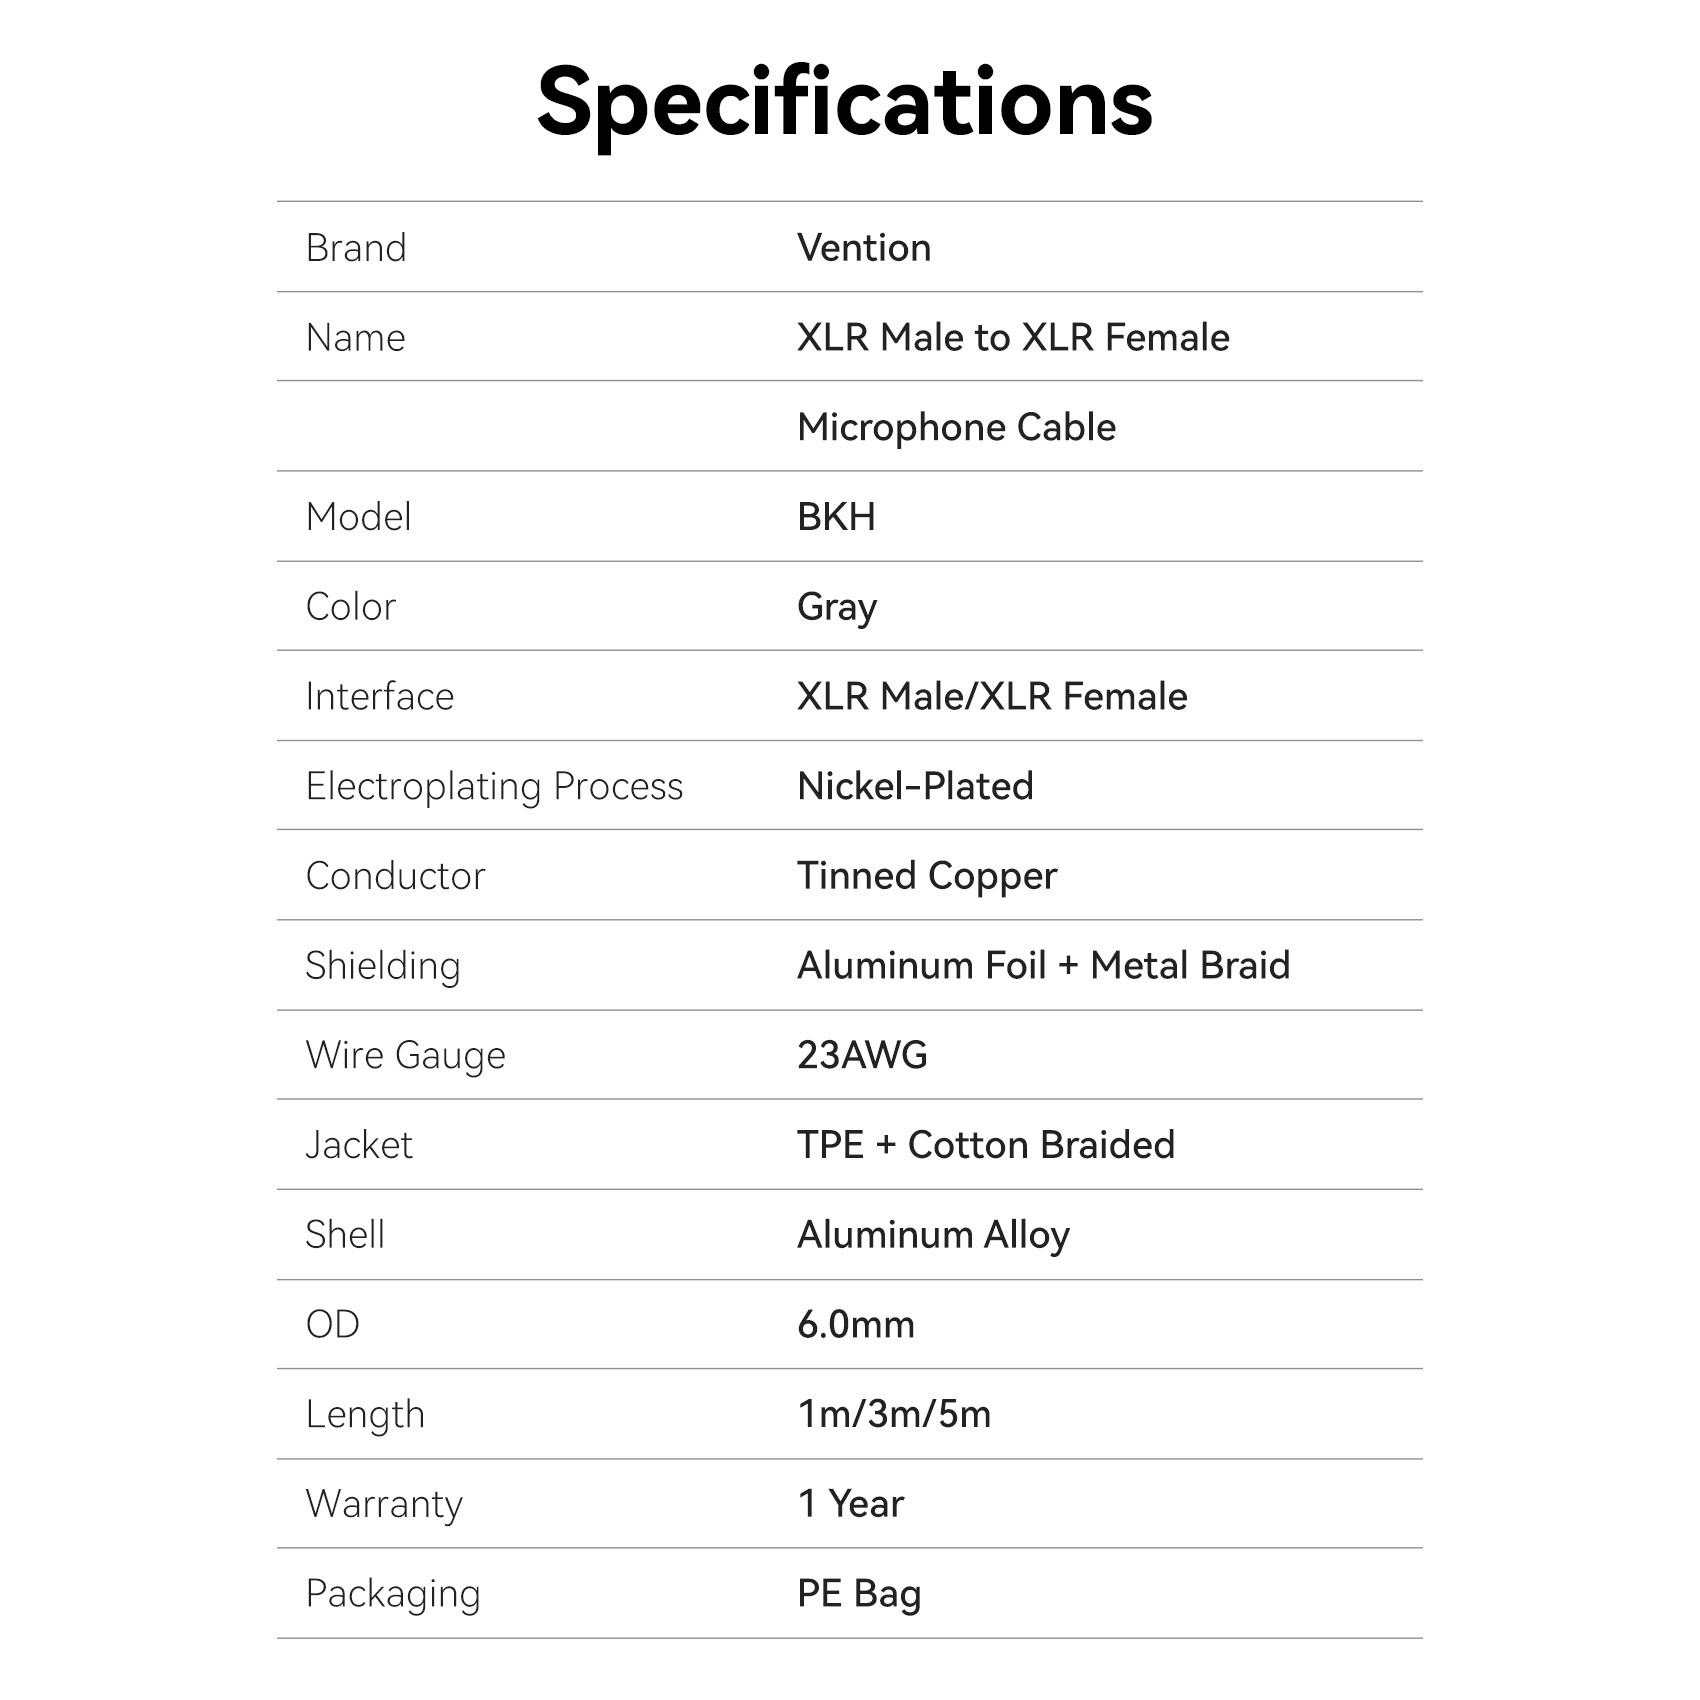Click the Specifications heading

pos(845,102)
